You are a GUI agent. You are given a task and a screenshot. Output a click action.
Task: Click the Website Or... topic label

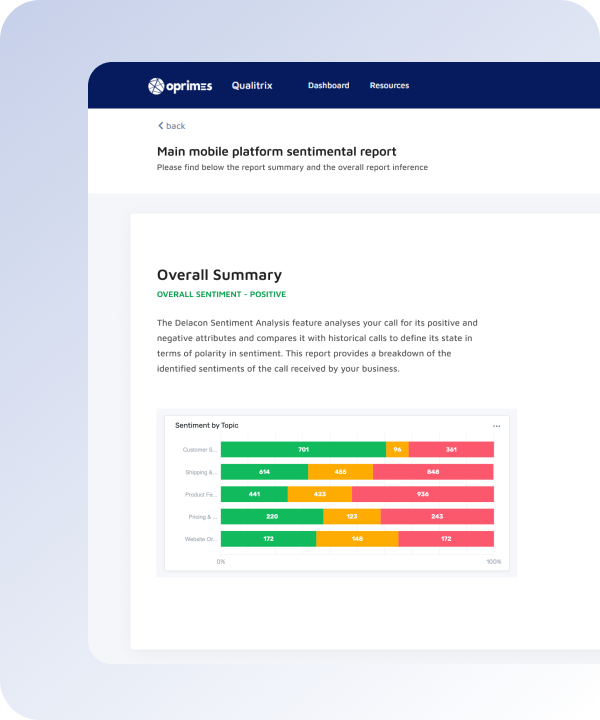[200, 539]
